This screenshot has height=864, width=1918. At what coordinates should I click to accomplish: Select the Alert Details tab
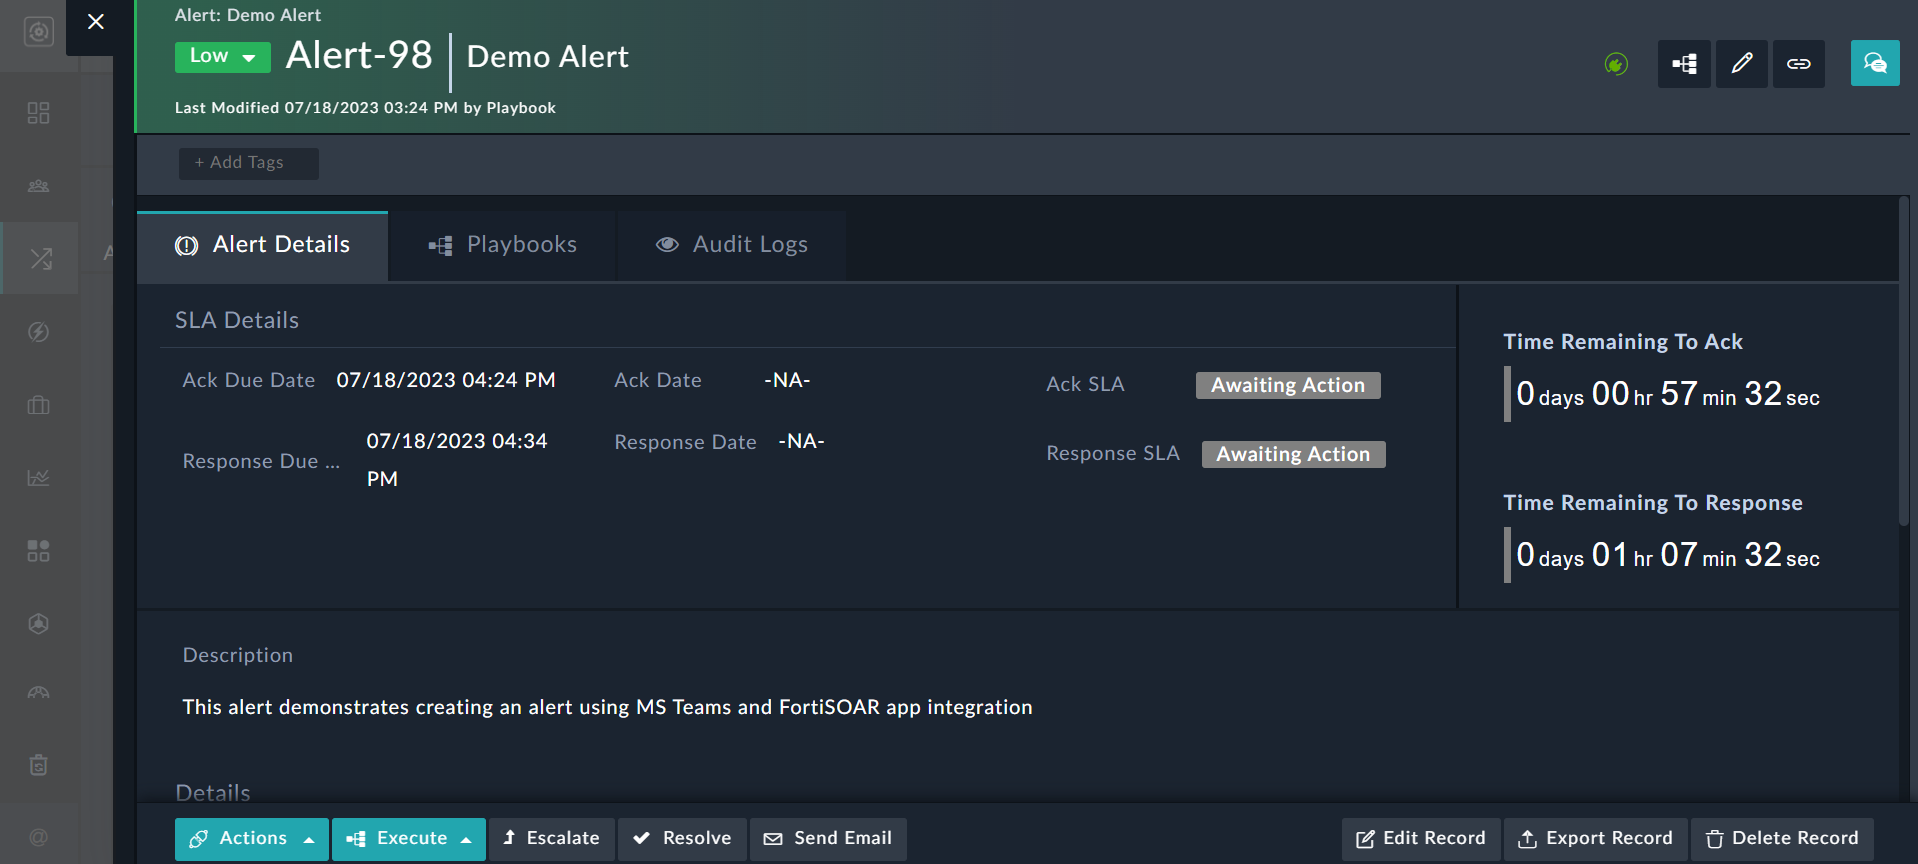click(x=262, y=245)
